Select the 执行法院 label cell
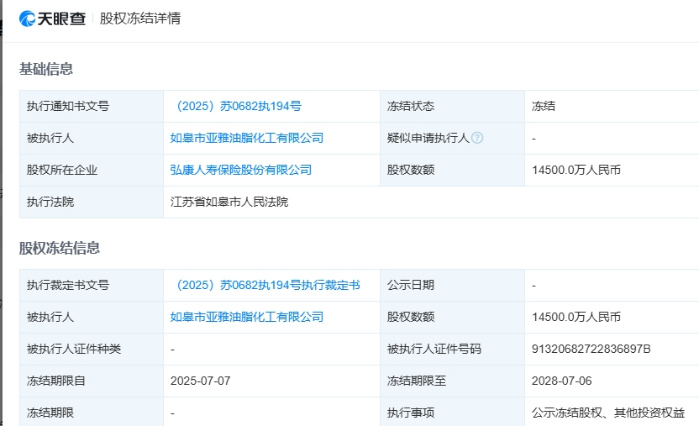Image resolution: width=699 pixels, height=426 pixels. pyautogui.click(x=91, y=202)
